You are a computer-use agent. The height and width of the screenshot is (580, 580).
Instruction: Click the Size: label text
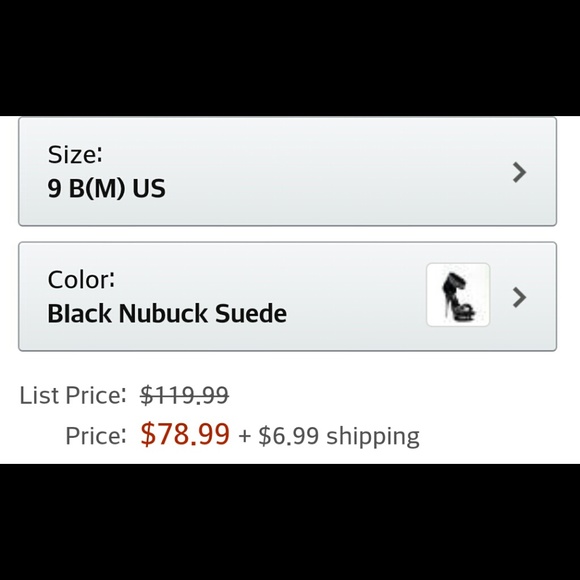point(75,154)
